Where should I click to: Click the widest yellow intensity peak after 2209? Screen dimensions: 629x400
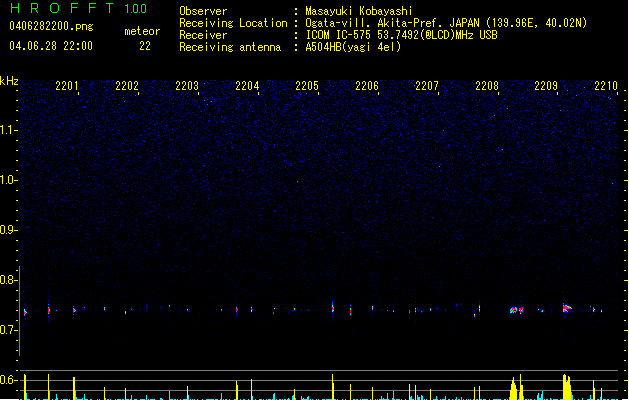(566, 387)
